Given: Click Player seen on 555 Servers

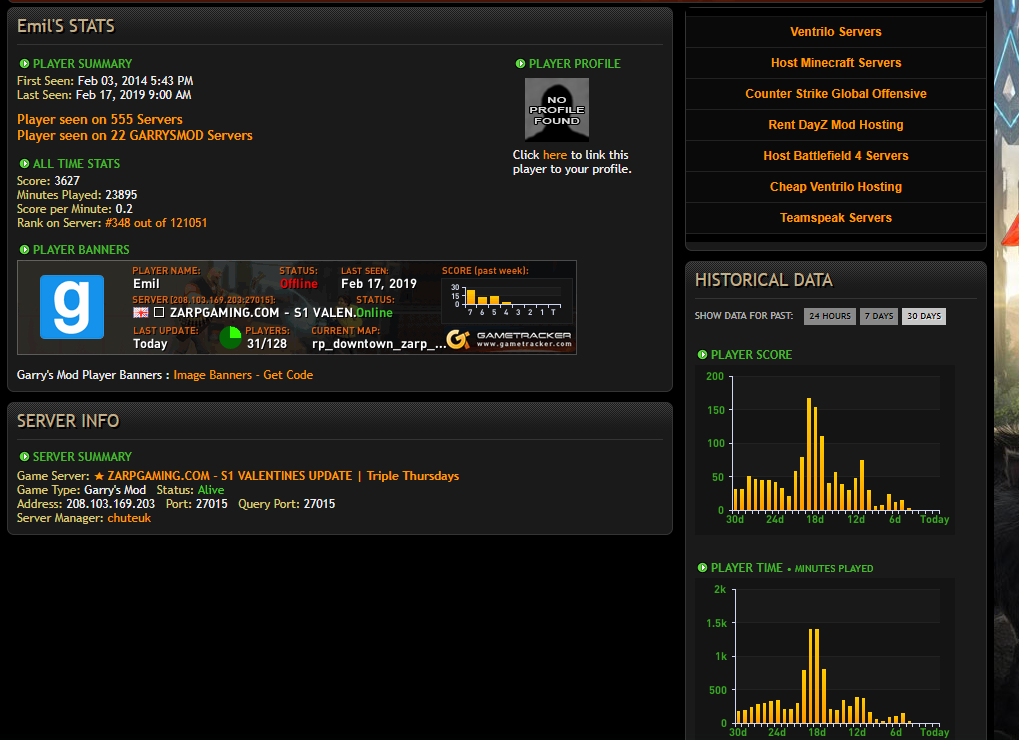Looking at the screenshot, I should [99, 120].
